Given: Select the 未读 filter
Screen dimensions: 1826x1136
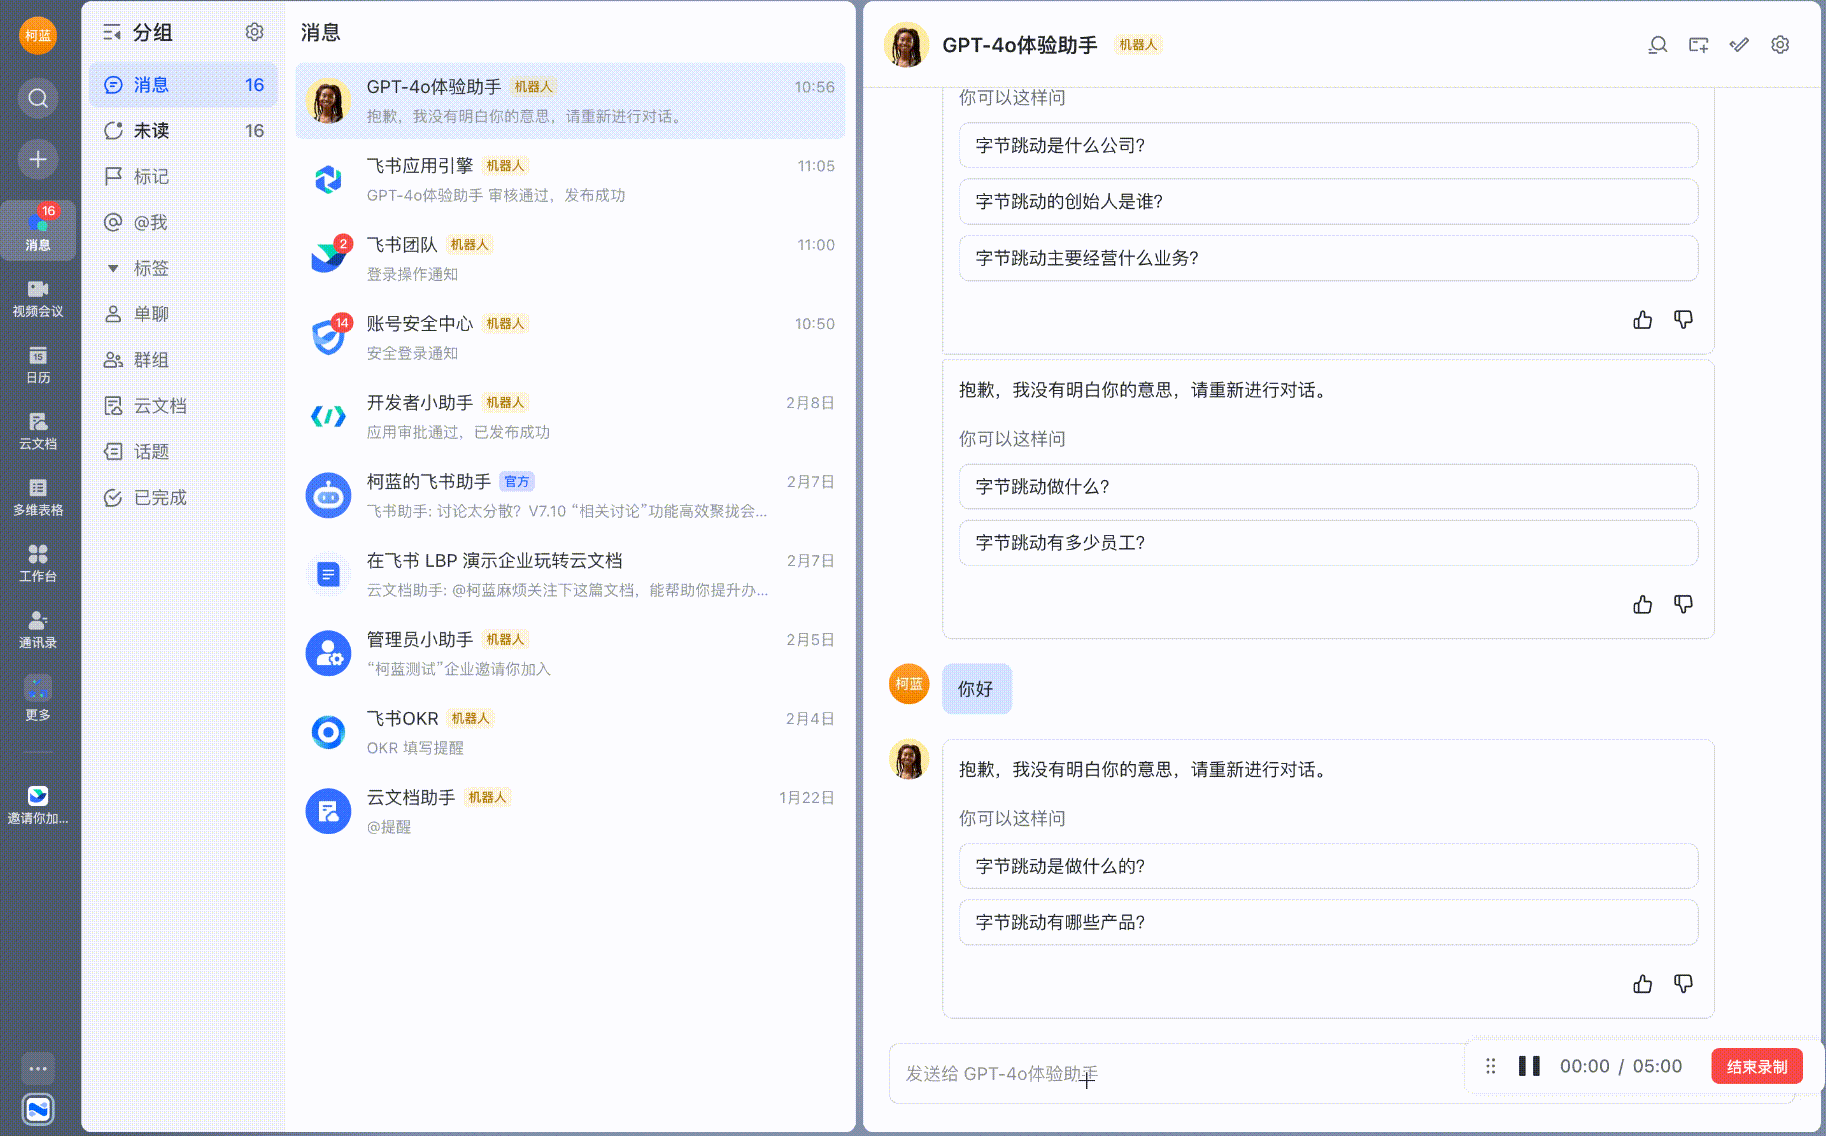Looking at the screenshot, I should click(x=184, y=131).
